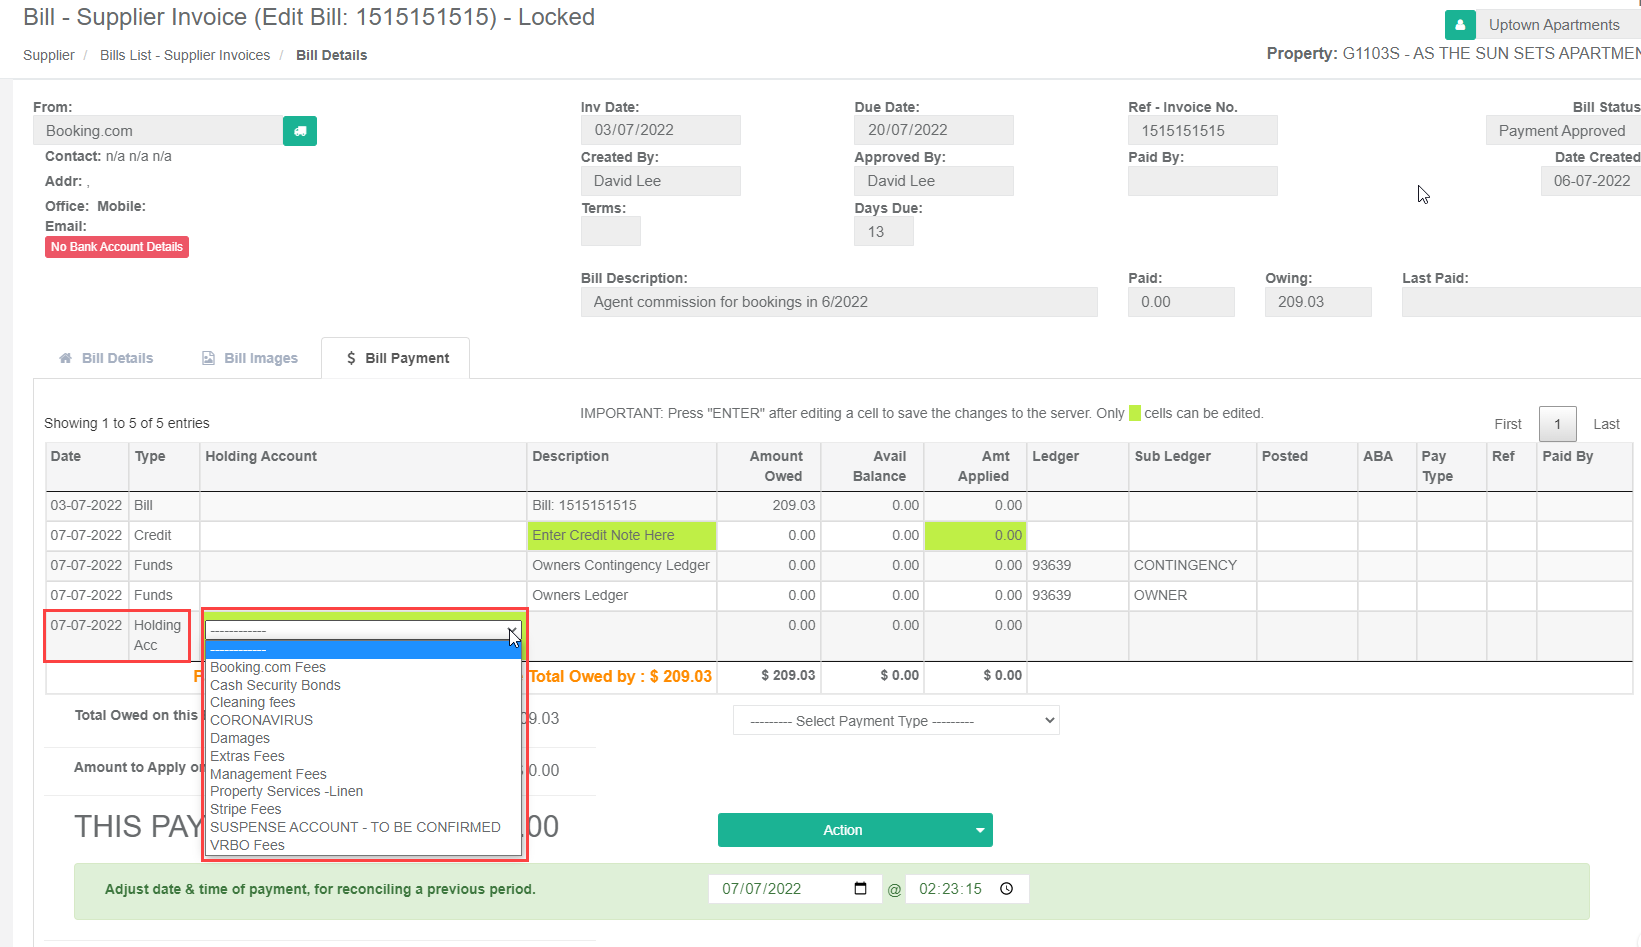The width and height of the screenshot is (1641, 947).
Task: Click the clock icon in time field
Action: pos(1007,889)
